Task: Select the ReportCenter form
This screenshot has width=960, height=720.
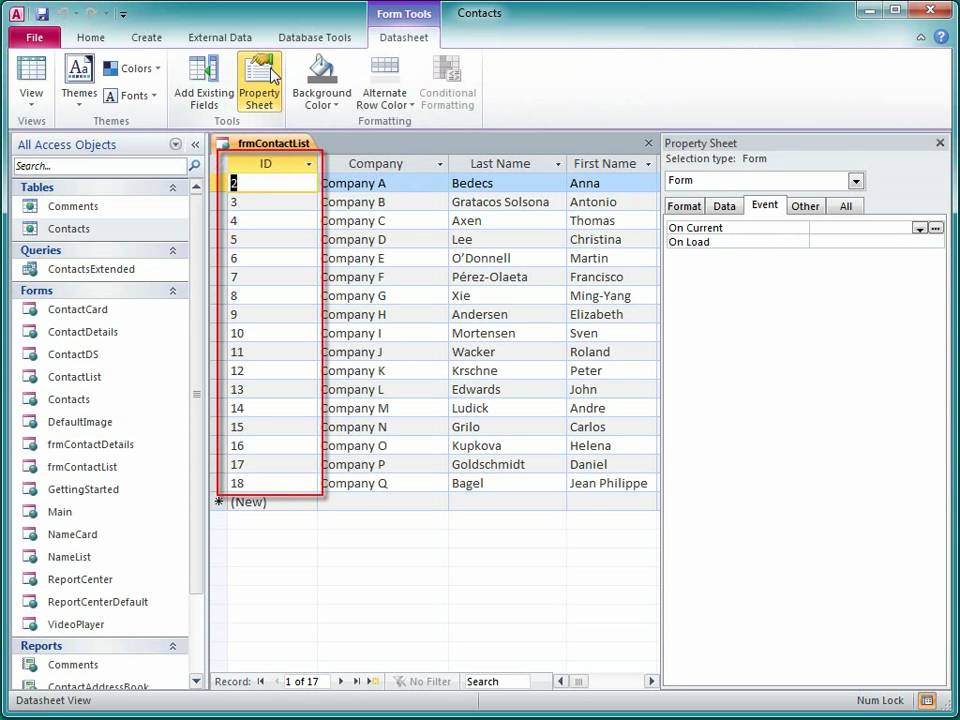Action: (100, 579)
